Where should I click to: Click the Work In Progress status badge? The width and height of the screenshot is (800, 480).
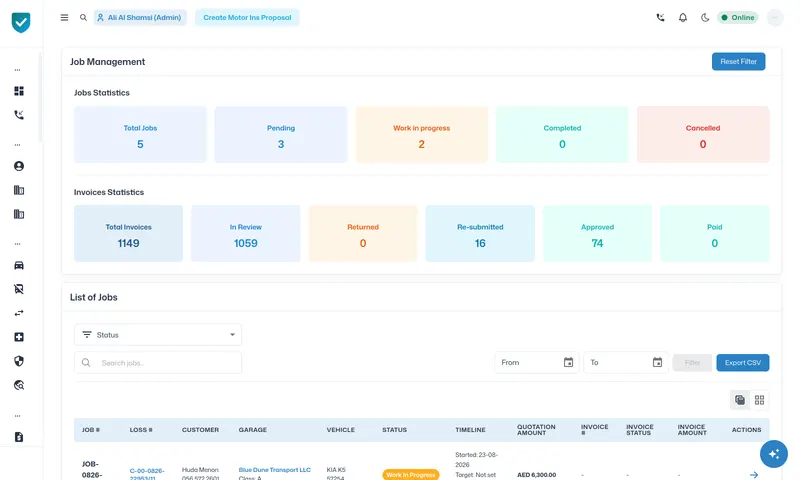point(411,474)
